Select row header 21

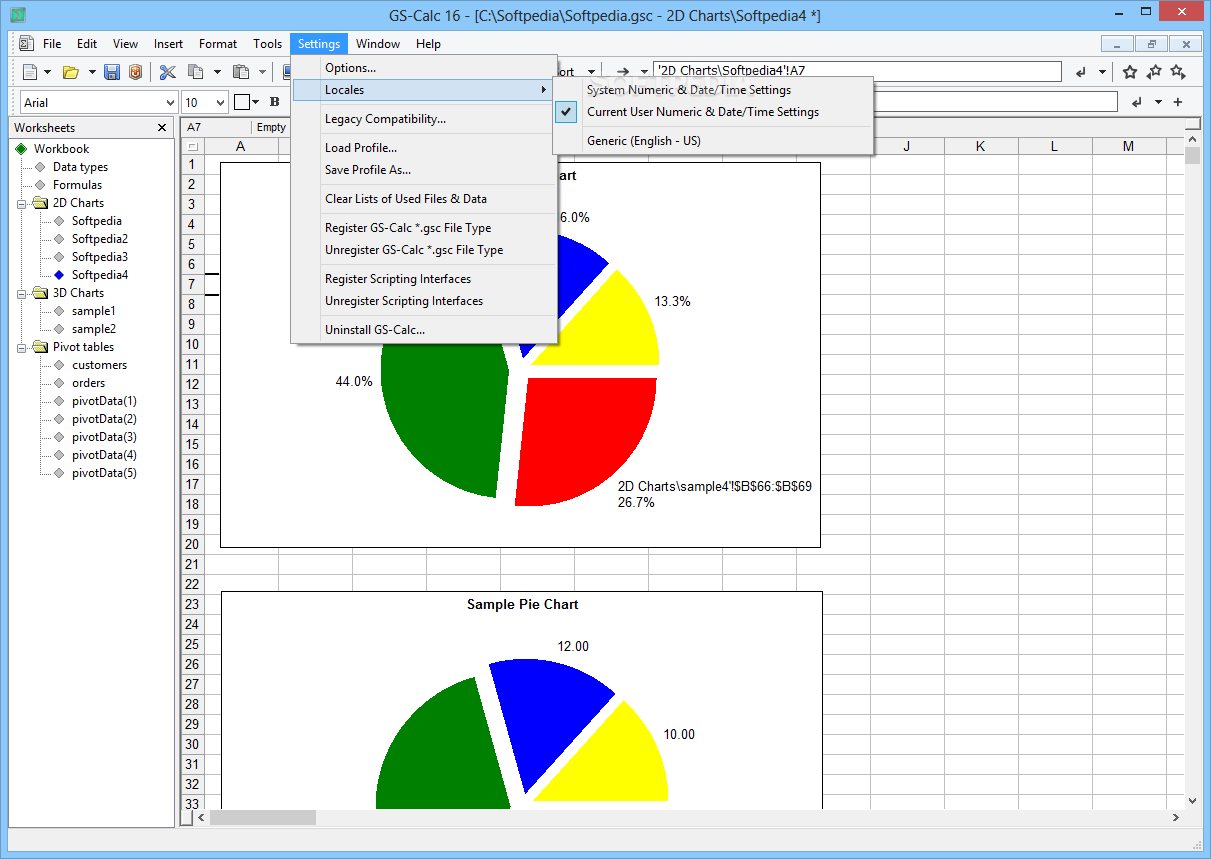point(192,565)
